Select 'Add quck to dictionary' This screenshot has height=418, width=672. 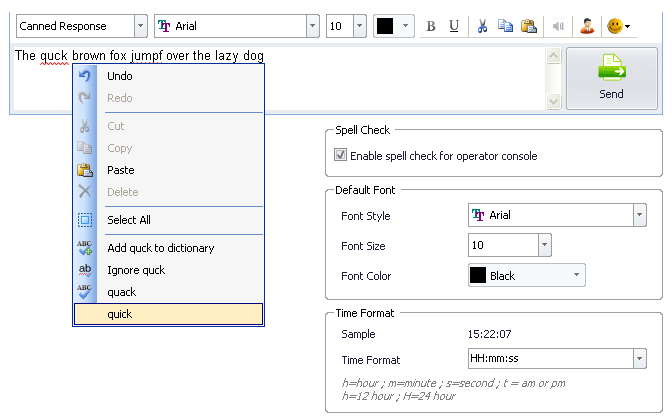168,248
